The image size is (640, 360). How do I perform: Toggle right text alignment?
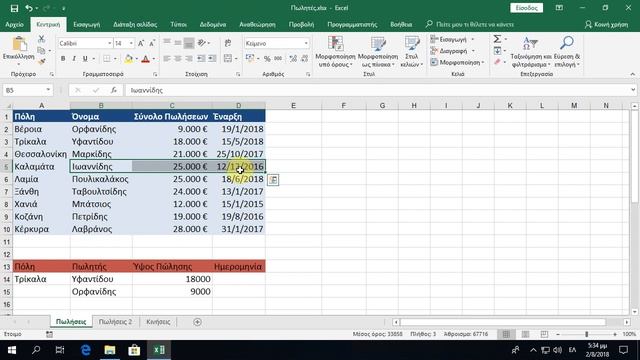coord(189,59)
